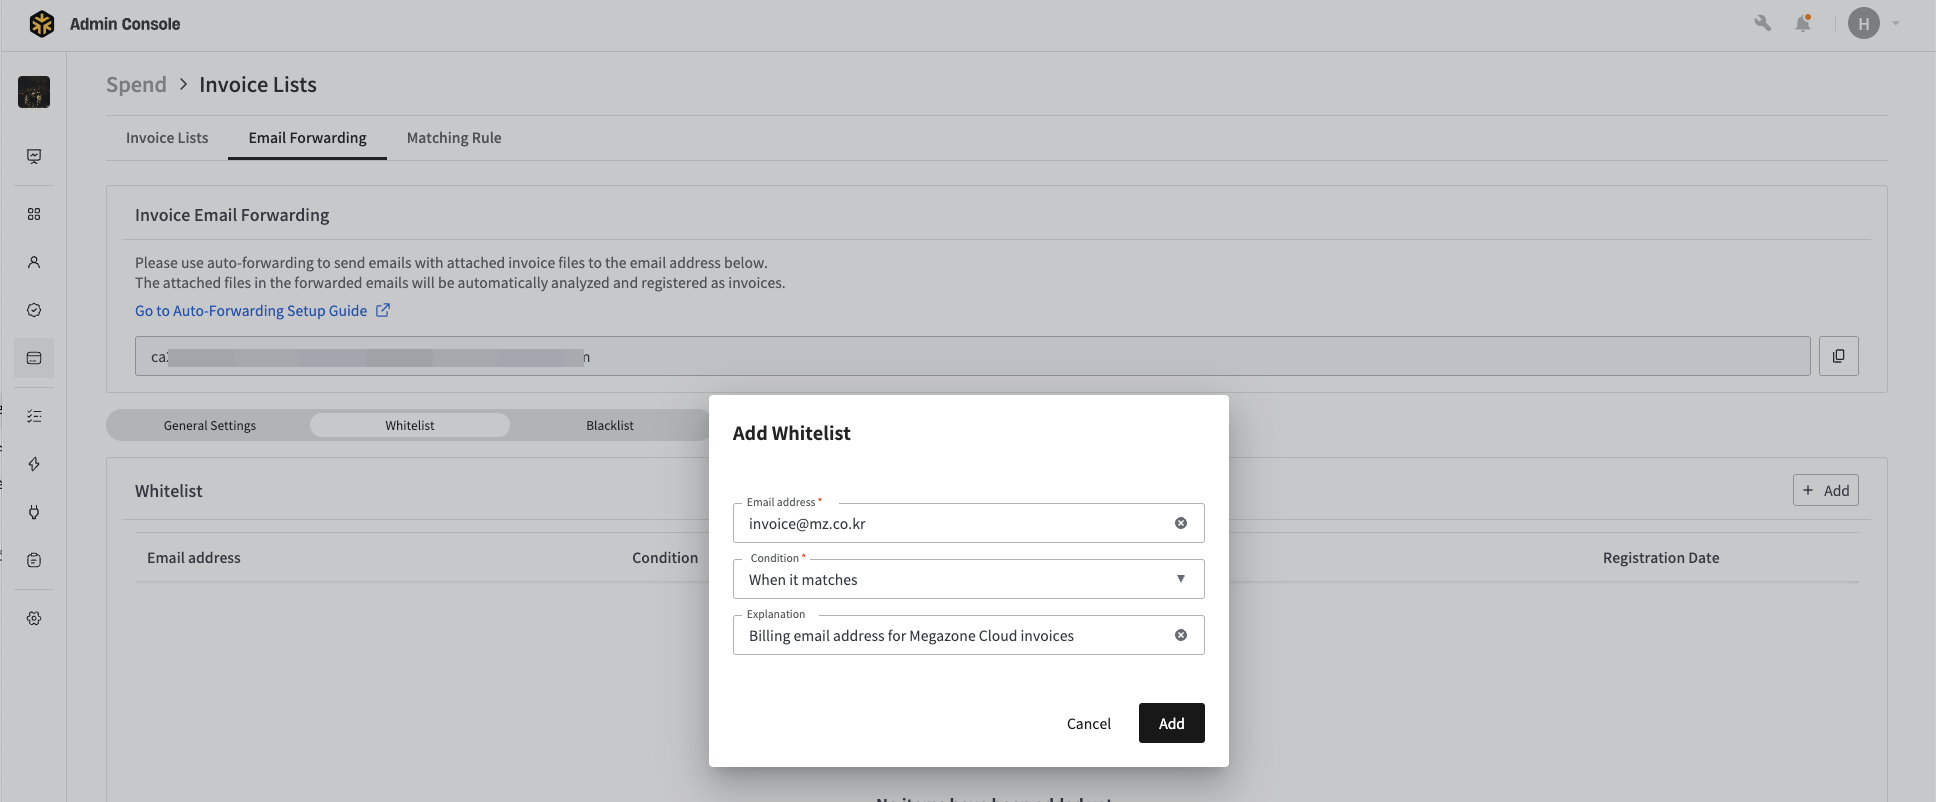The width and height of the screenshot is (1936, 802).
Task: Switch to Blacklist segment
Action: pyautogui.click(x=609, y=425)
